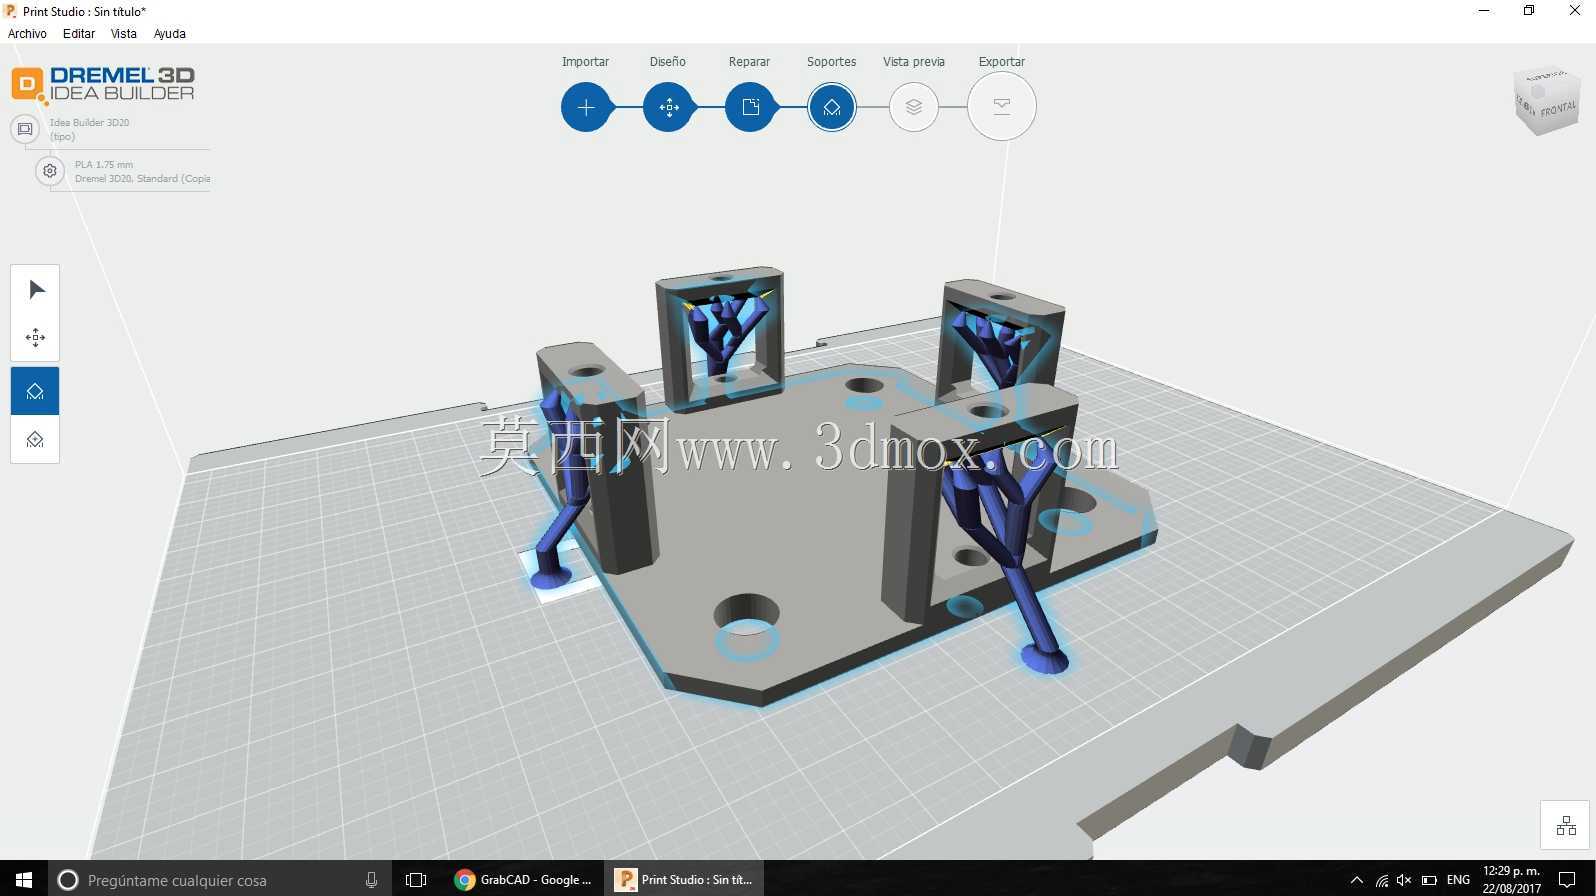
Task: Click the Exportar step icon
Action: coord(1001,106)
